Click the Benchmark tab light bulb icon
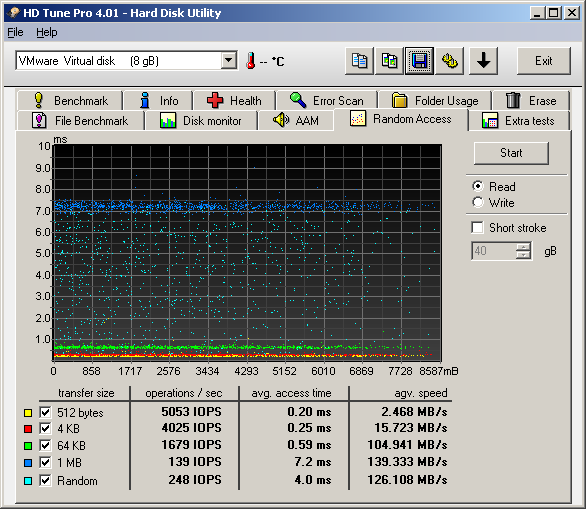This screenshot has width=586, height=509. pos(38,100)
